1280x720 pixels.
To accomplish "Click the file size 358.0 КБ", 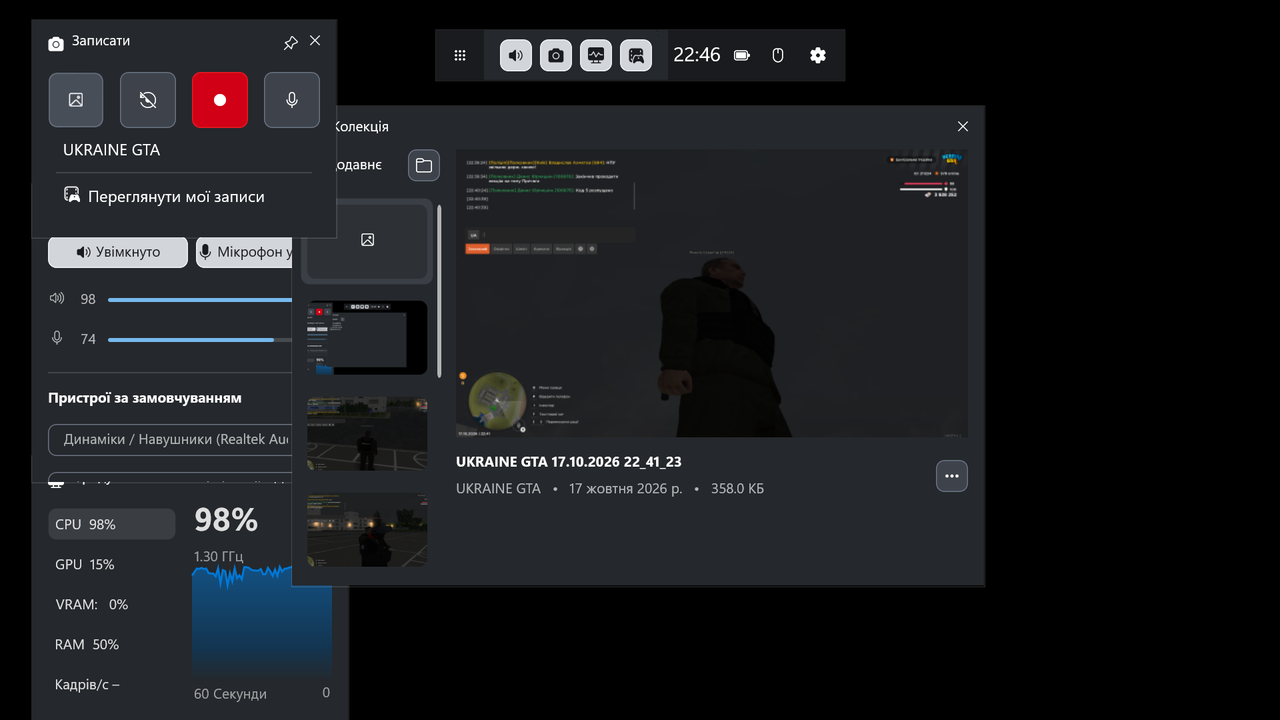I will tap(737, 489).
